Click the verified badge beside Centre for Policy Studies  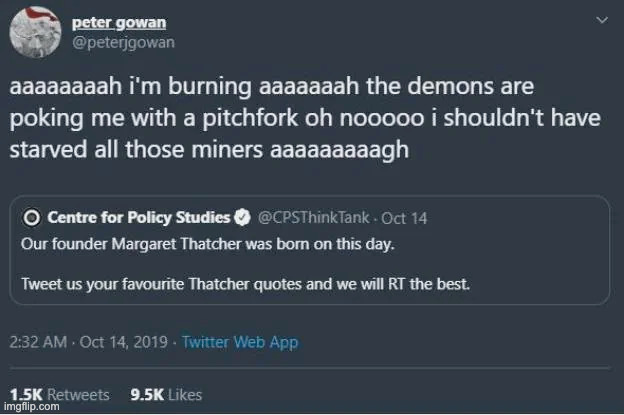click(x=242, y=217)
